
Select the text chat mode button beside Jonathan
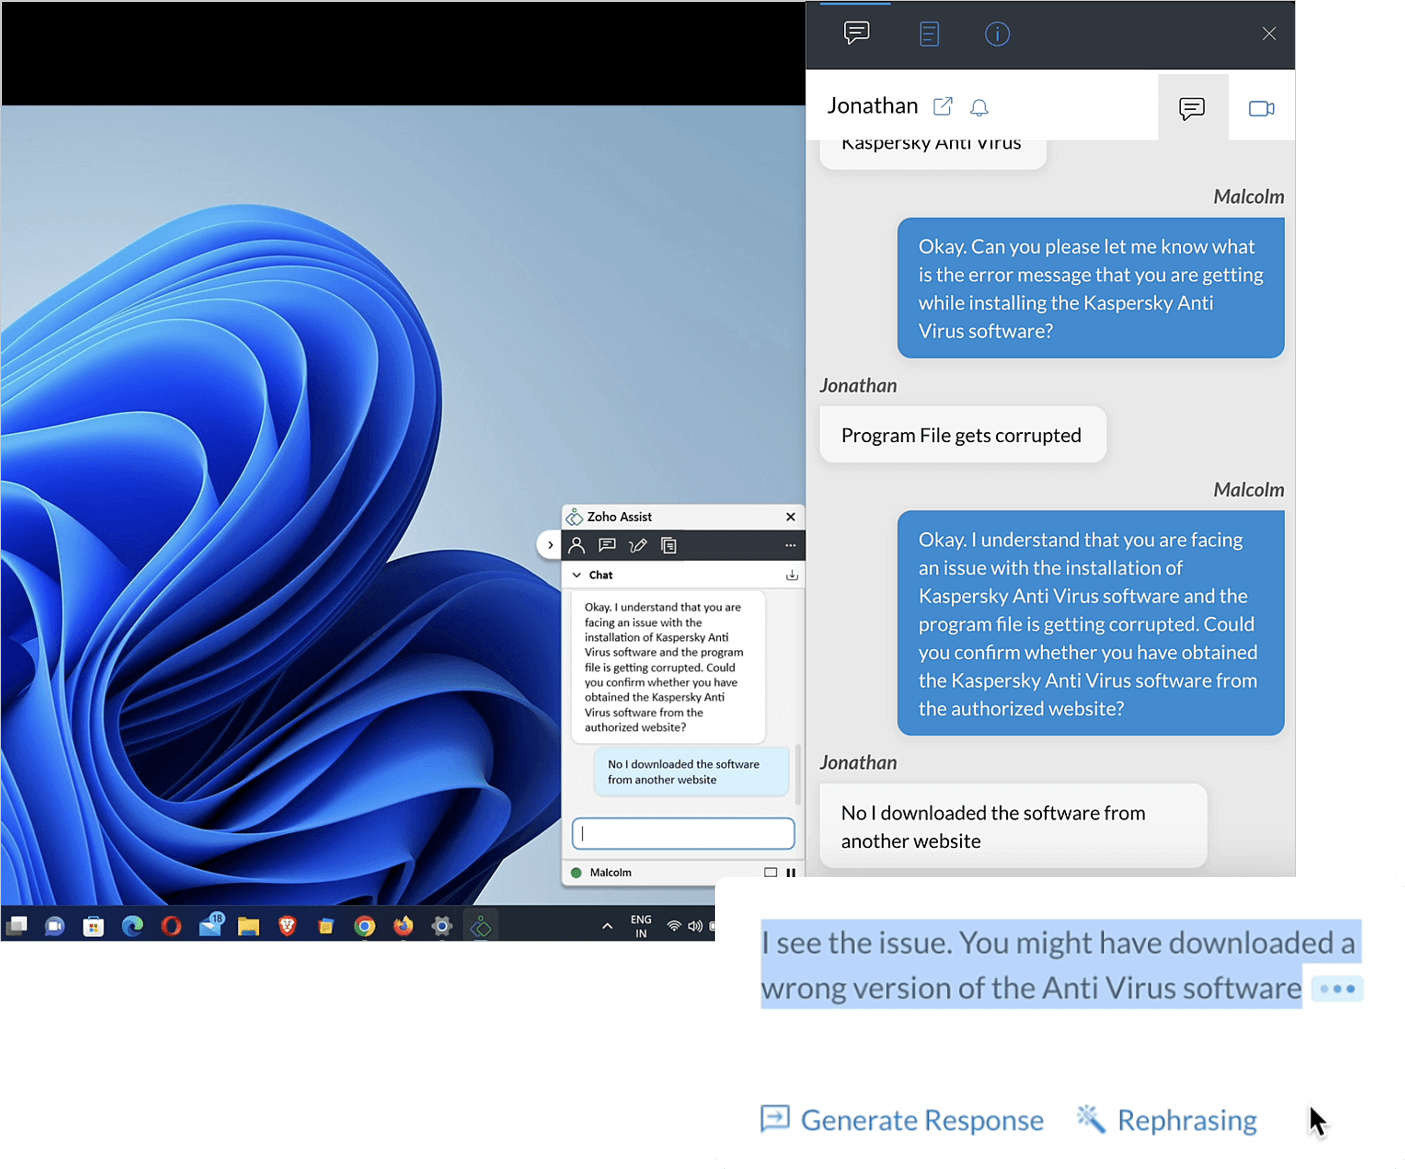[1192, 108]
